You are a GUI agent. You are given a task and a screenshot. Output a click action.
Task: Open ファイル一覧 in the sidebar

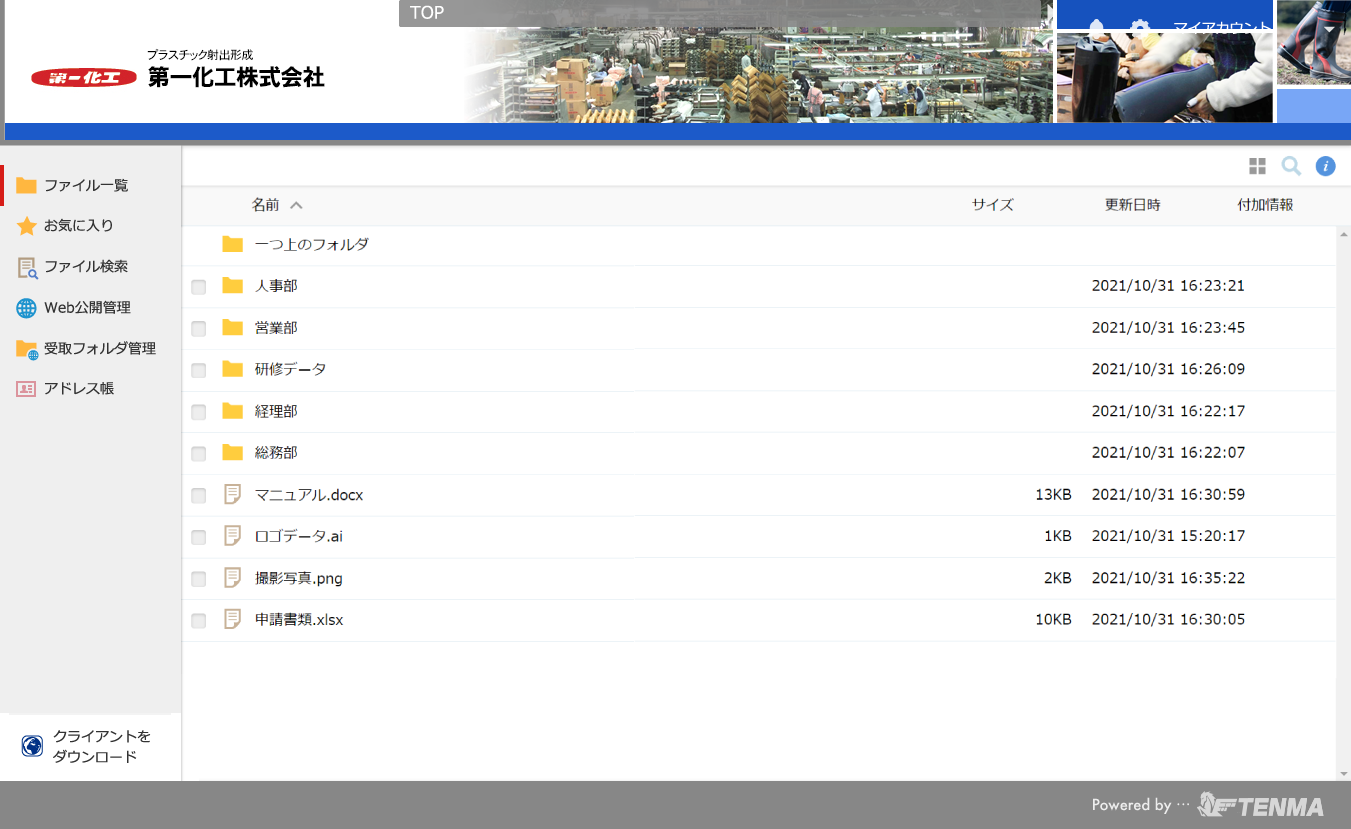tap(86, 185)
